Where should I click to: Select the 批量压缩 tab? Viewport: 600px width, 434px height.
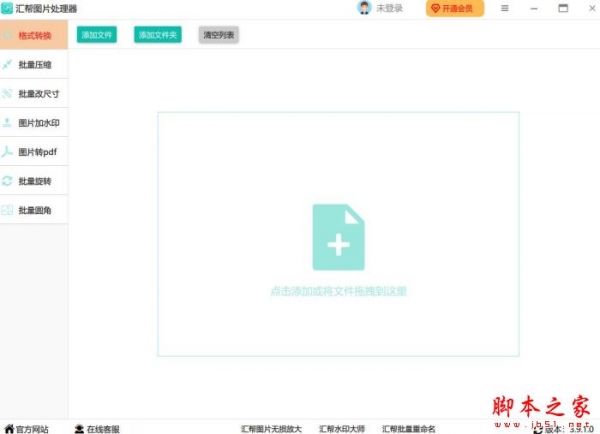click(x=34, y=65)
